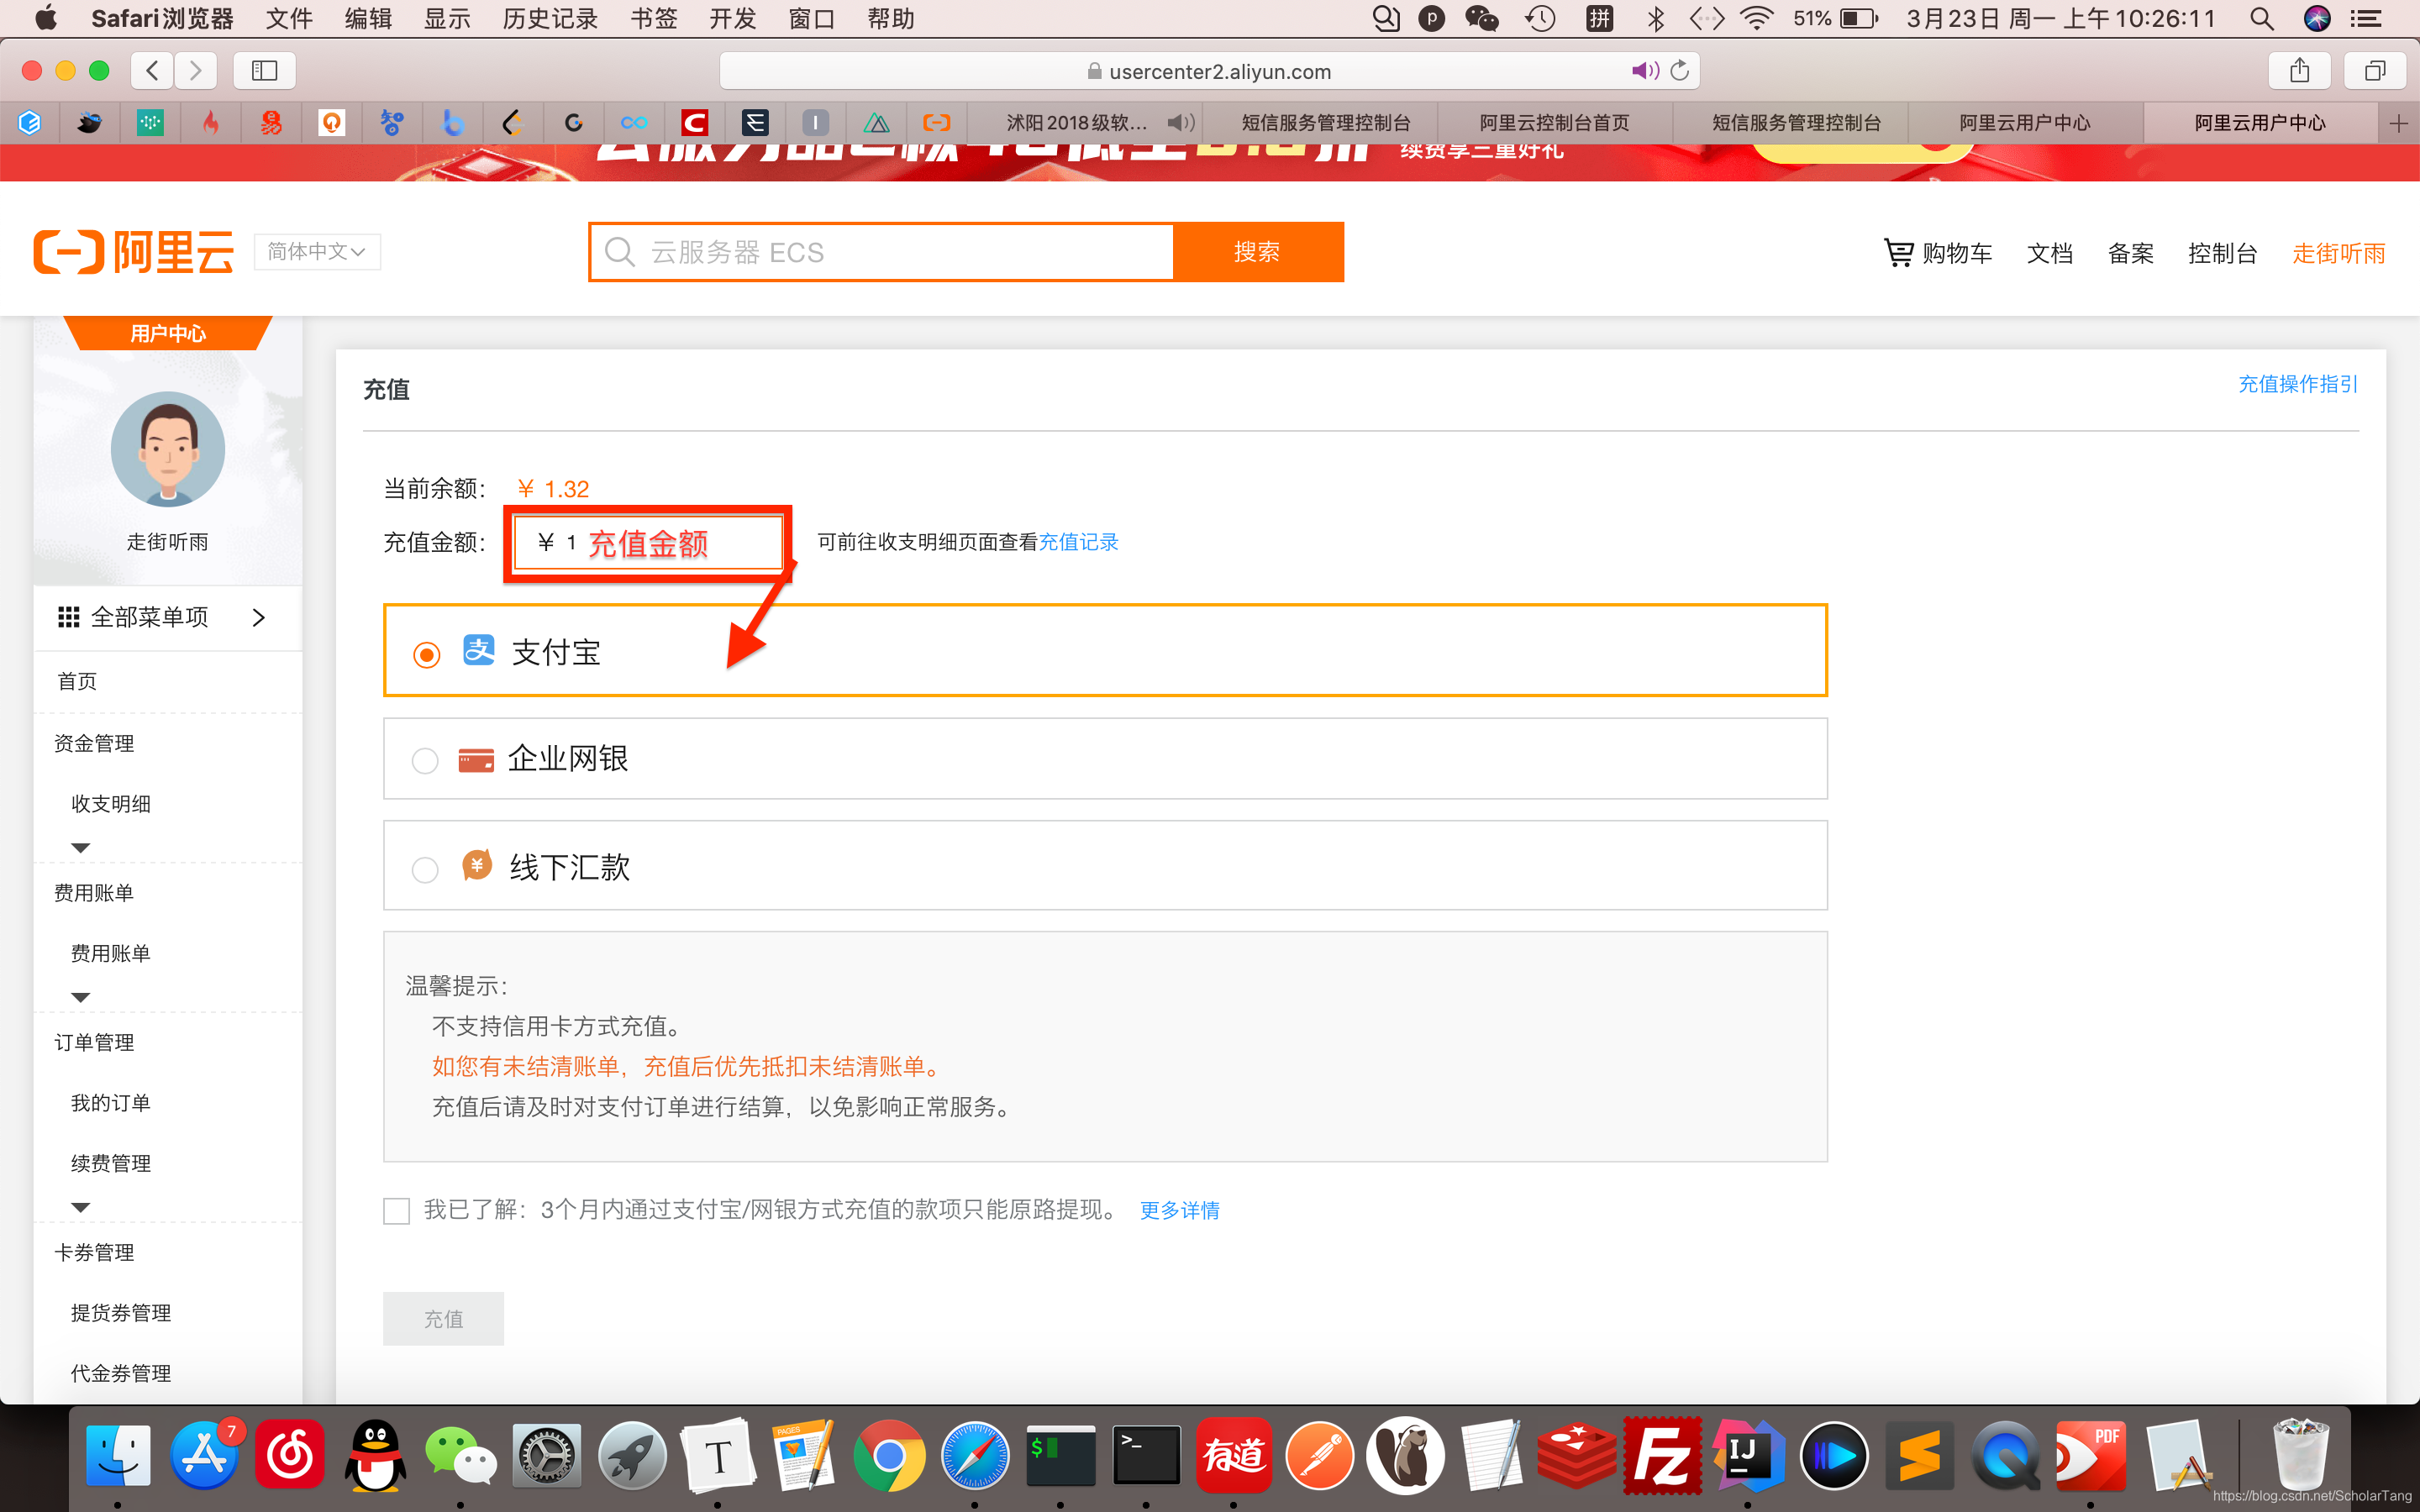Click Safari's reload page icon
This screenshot has width=2420, height=1512.
[x=1680, y=71]
